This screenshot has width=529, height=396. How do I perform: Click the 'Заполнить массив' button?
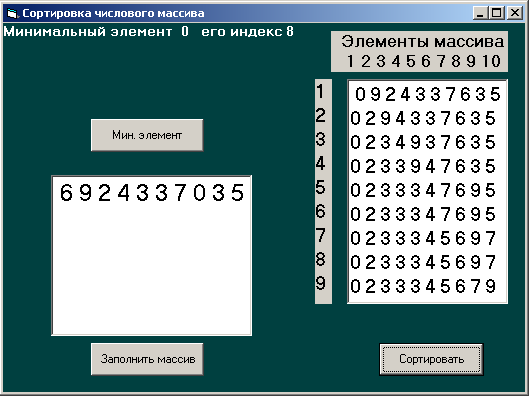[147, 359]
